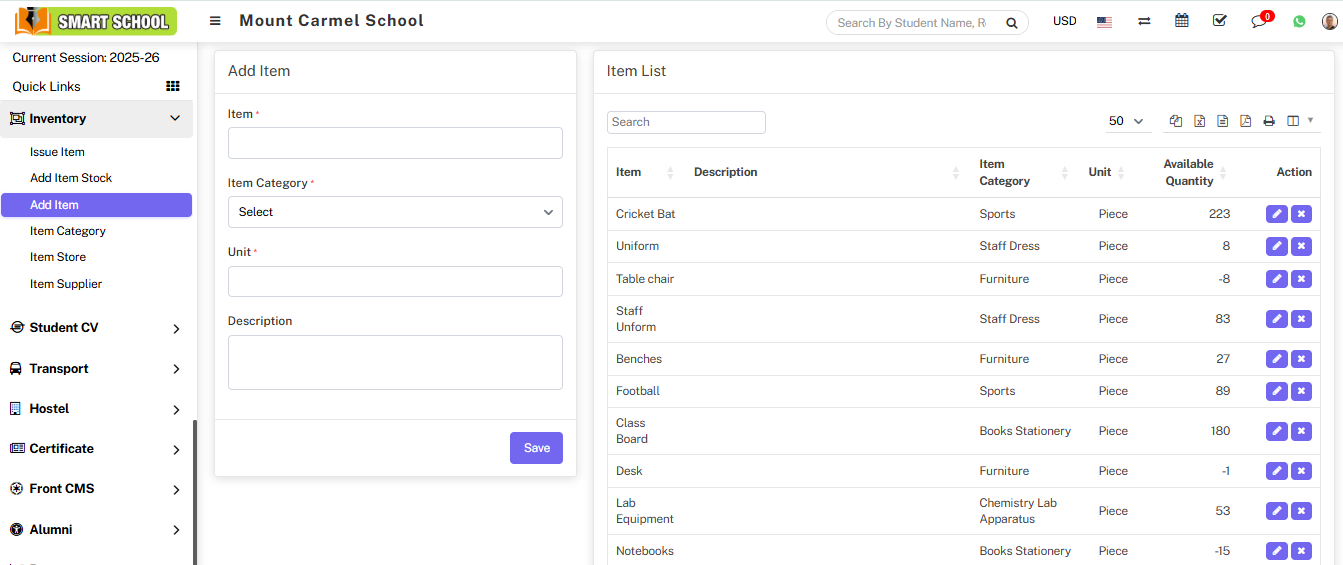The width and height of the screenshot is (1343, 565).
Task: Edit the Cricket Bat item
Action: click(1276, 214)
